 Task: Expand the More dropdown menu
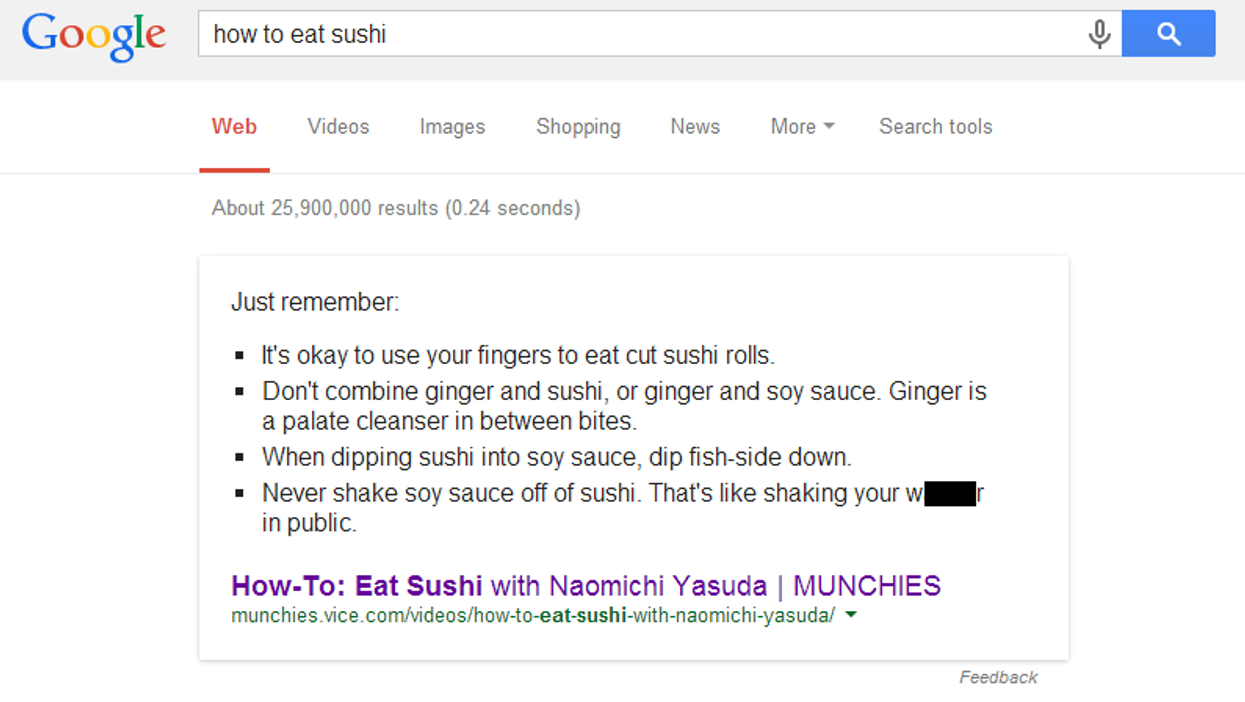pos(802,127)
